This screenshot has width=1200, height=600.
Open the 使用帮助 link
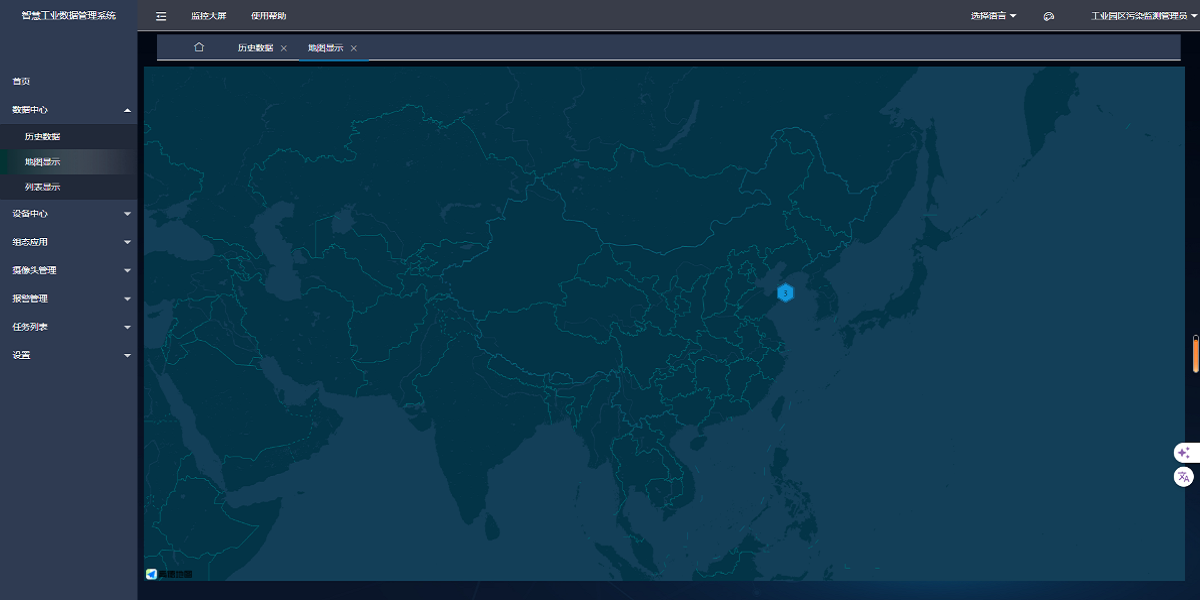coord(269,16)
